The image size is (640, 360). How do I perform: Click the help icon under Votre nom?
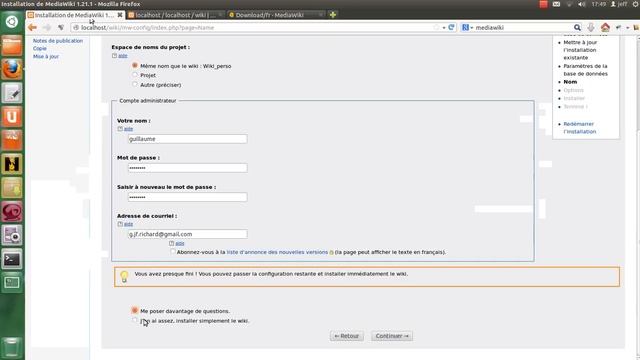pyautogui.click(x=120, y=129)
